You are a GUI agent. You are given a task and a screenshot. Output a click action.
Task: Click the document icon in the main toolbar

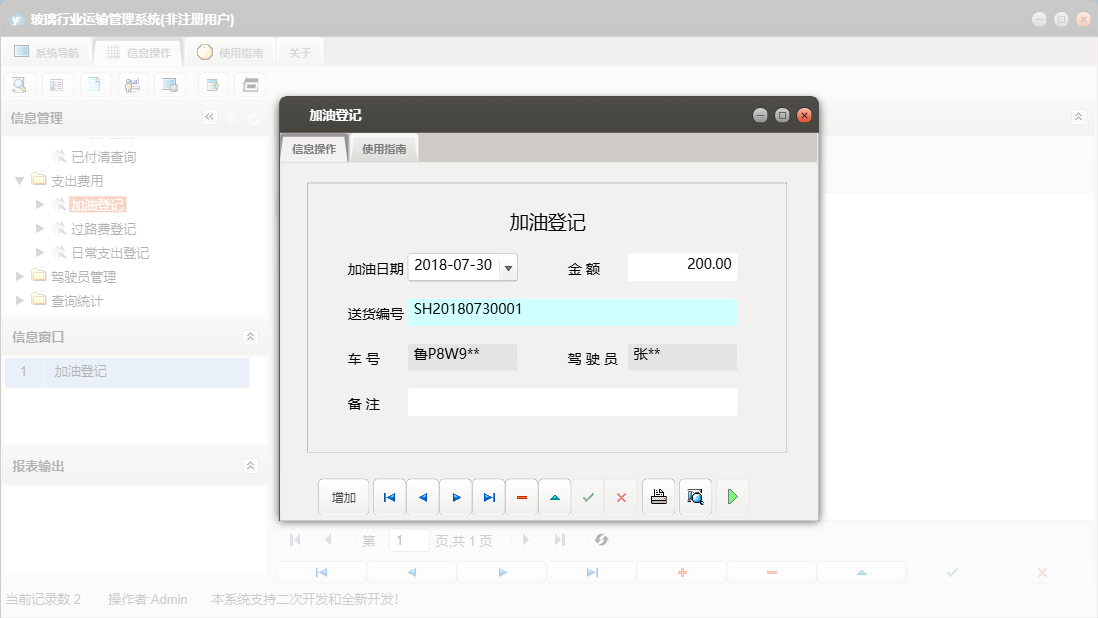click(x=95, y=84)
